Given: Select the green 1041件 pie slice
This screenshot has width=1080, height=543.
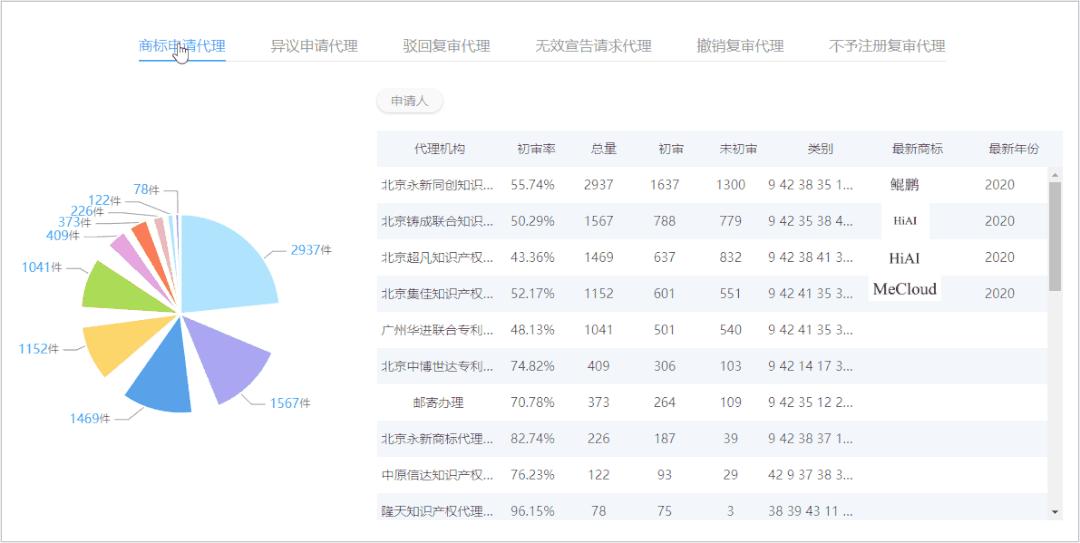Looking at the screenshot, I should pos(121,289).
